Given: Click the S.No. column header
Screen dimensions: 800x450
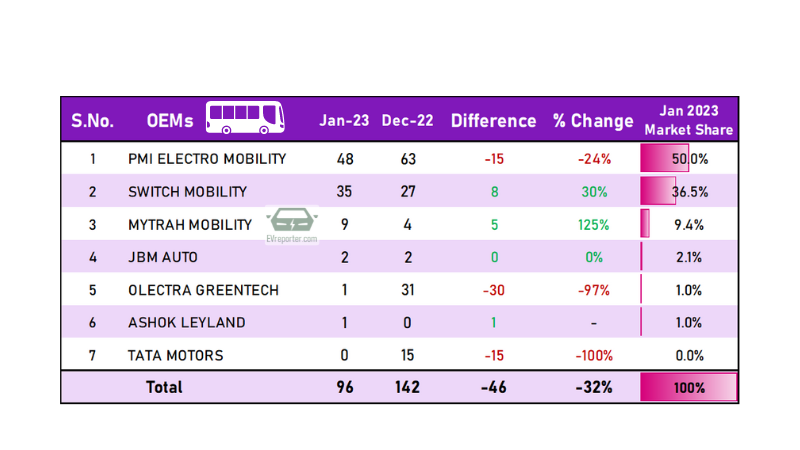Looking at the screenshot, I should pos(92,121).
